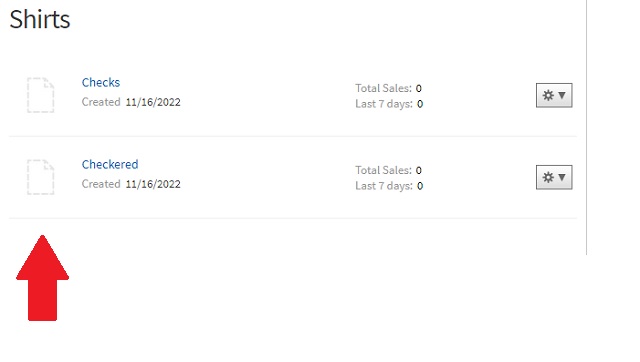
Task: Open the Checks shirt link
Action: [101, 82]
